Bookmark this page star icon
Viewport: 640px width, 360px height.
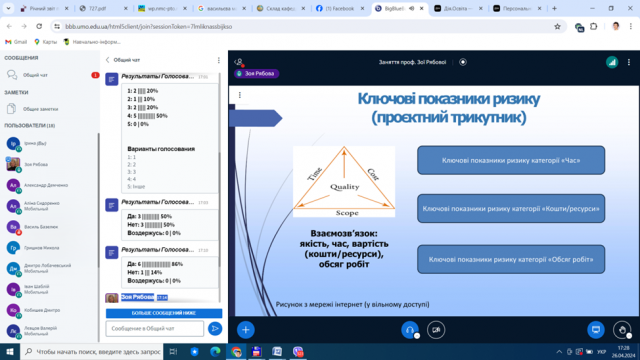(x=557, y=27)
